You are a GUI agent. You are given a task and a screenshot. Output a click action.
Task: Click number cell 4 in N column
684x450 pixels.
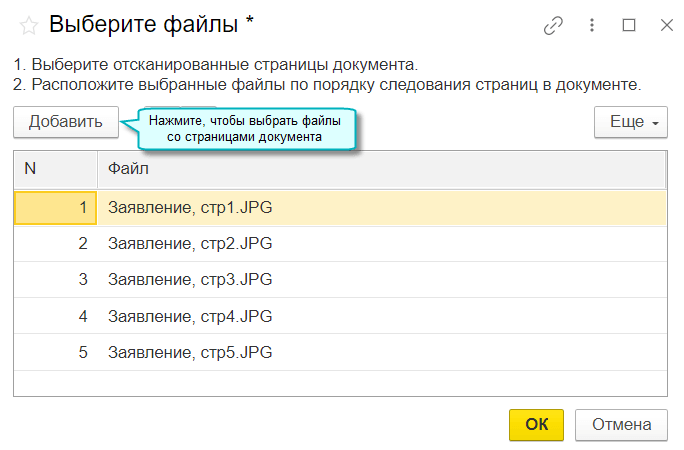[55, 316]
